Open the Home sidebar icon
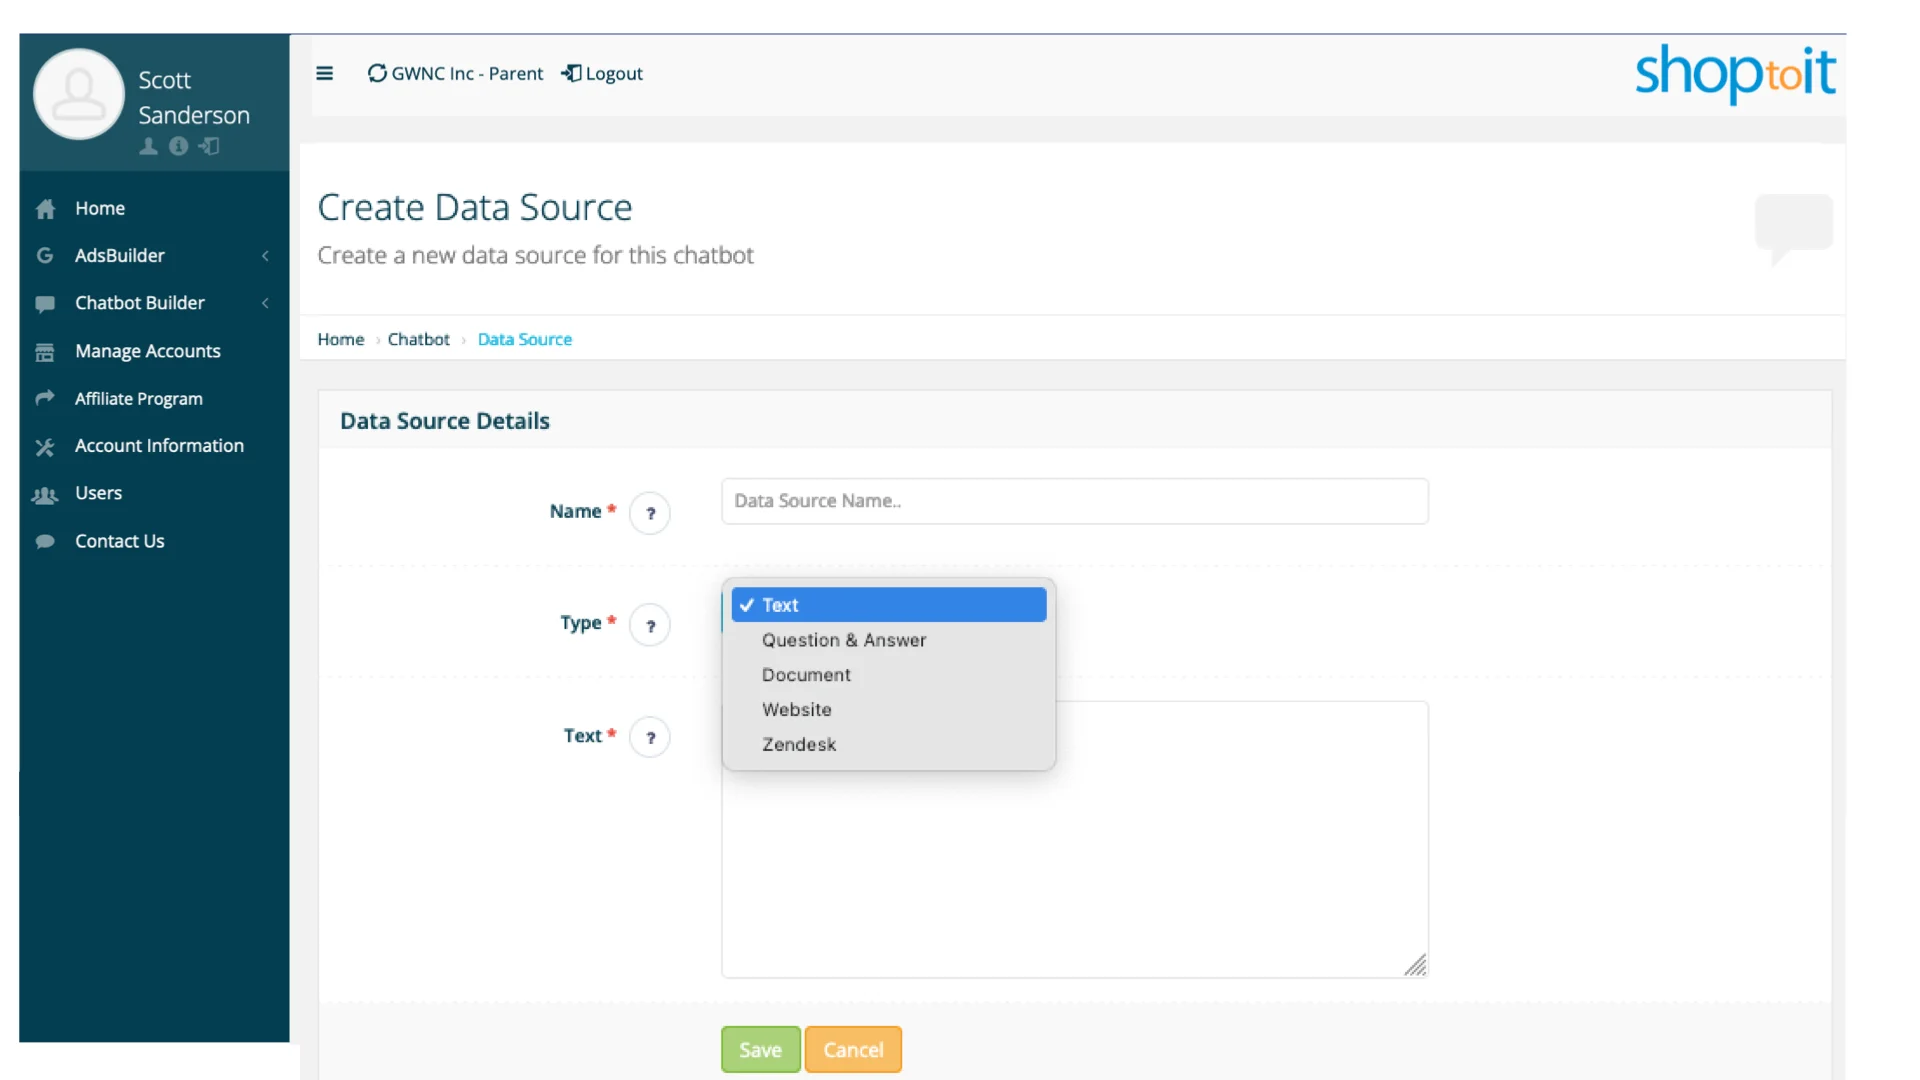This screenshot has width=1920, height=1080. coord(46,208)
